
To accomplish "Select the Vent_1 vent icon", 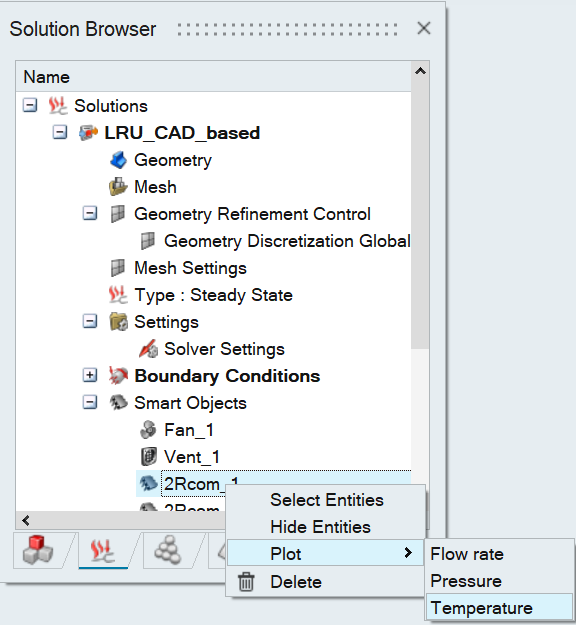I will pos(149,457).
